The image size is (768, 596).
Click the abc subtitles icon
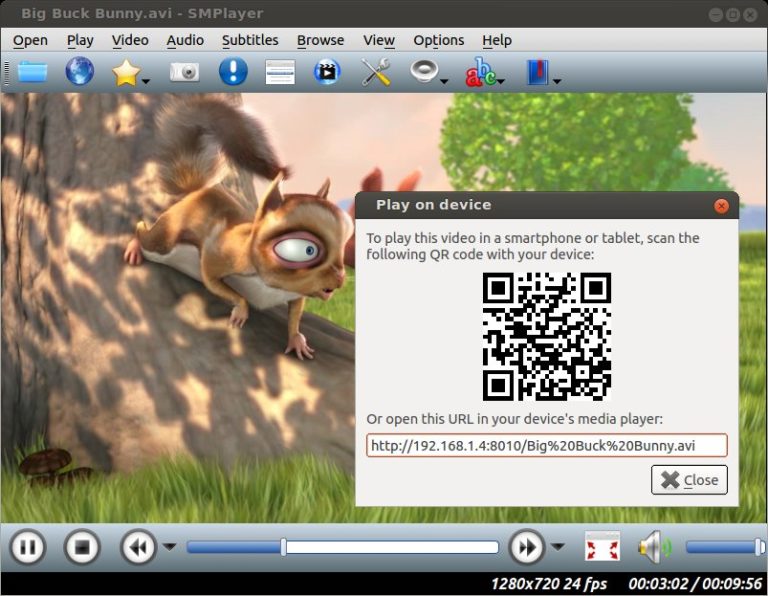[480, 72]
